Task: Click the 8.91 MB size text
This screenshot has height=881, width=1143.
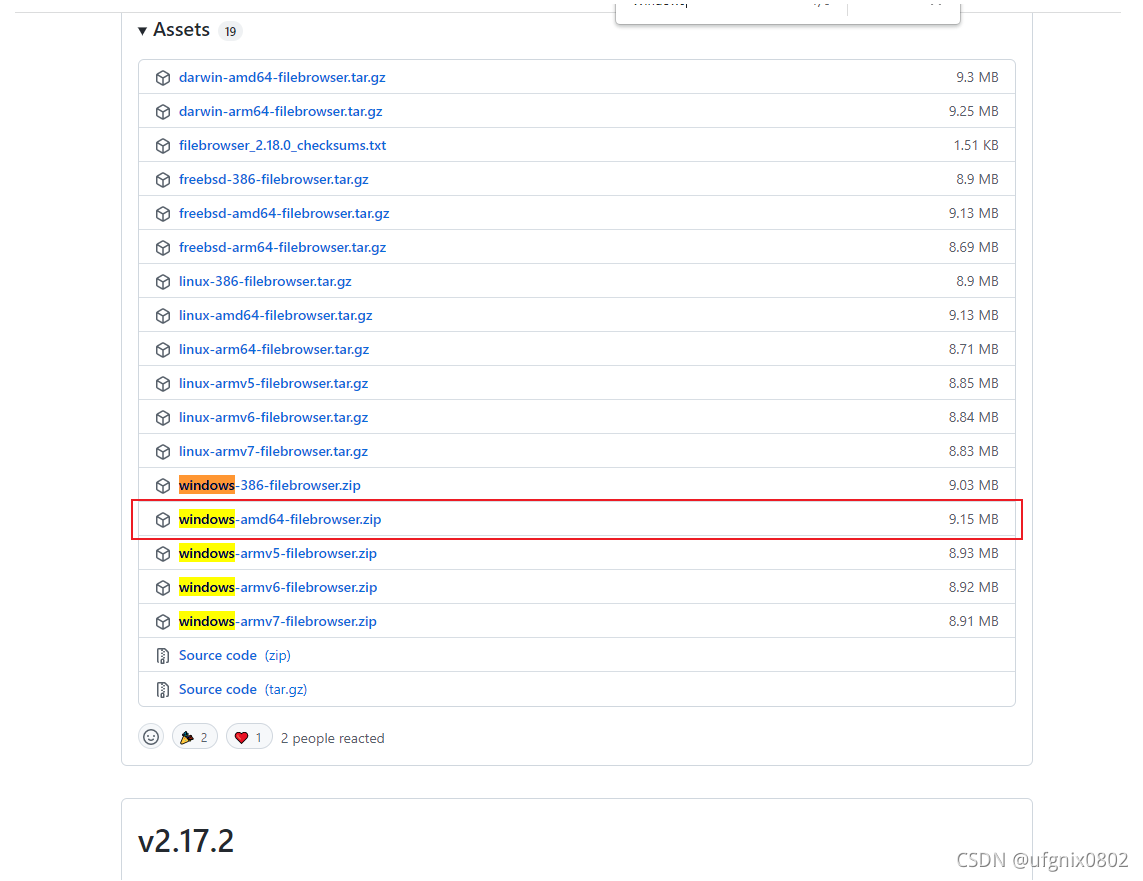Action: click(973, 622)
